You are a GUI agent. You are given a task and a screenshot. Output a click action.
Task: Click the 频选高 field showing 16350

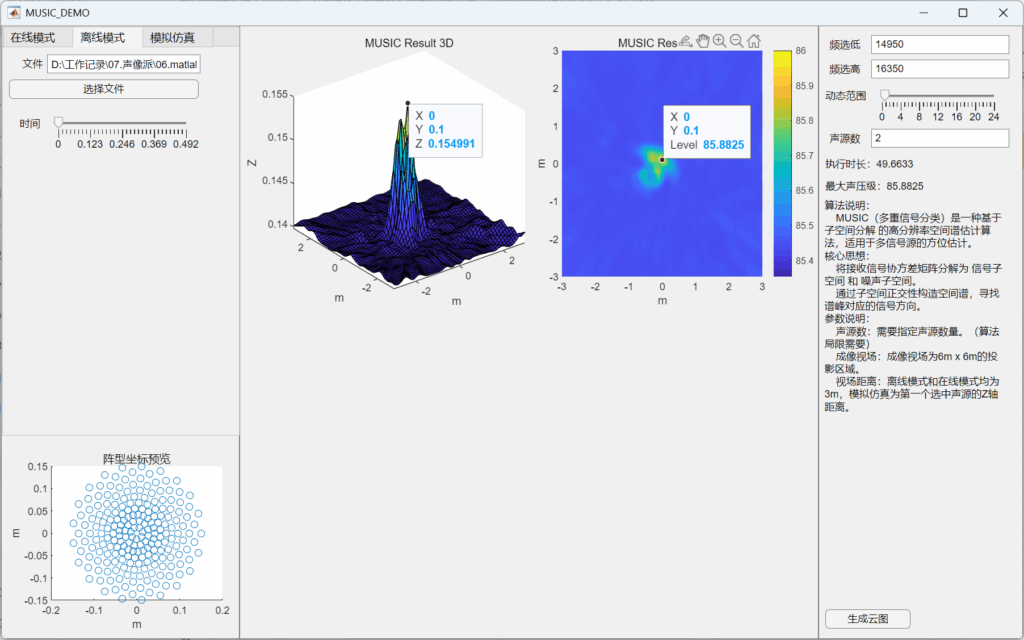[x=940, y=69]
